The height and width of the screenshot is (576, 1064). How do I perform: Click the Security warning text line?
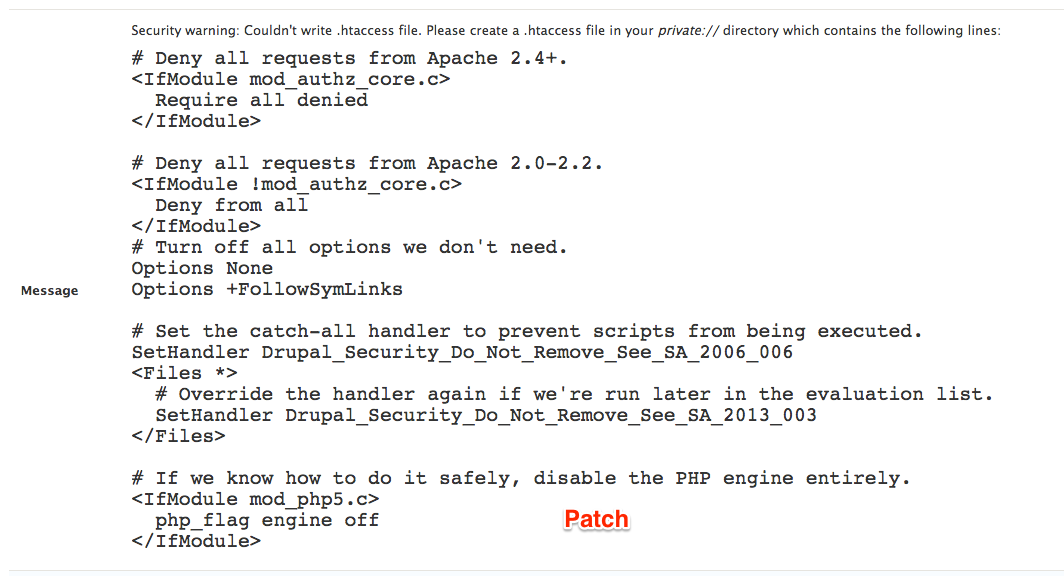(x=566, y=31)
